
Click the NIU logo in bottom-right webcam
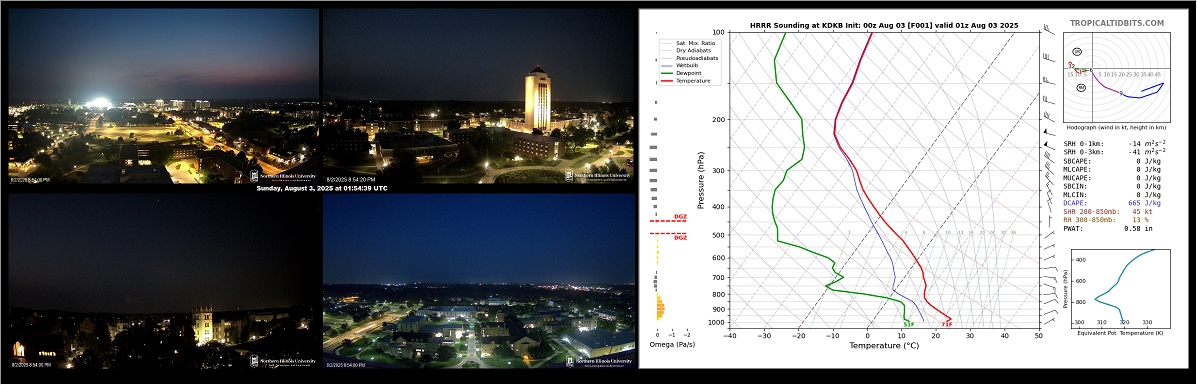click(598, 360)
